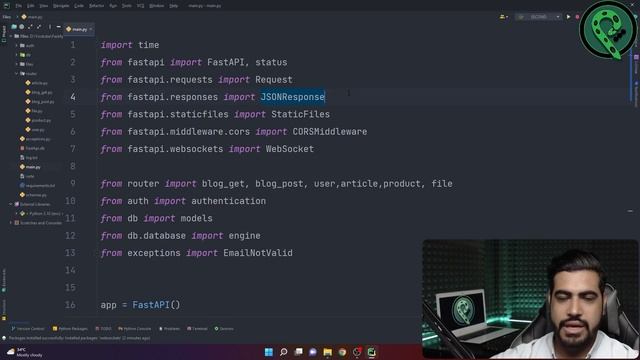Open user.py in the project tree

point(35,130)
